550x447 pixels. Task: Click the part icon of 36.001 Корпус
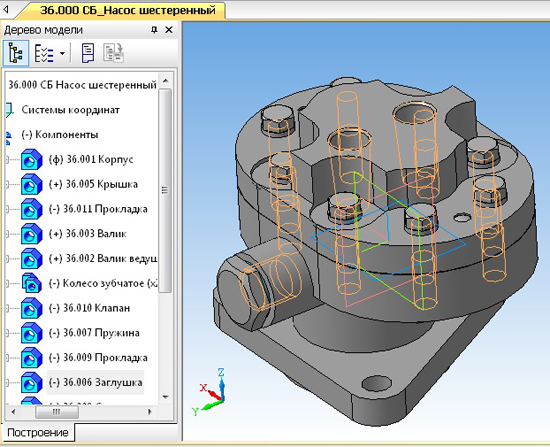point(32,160)
